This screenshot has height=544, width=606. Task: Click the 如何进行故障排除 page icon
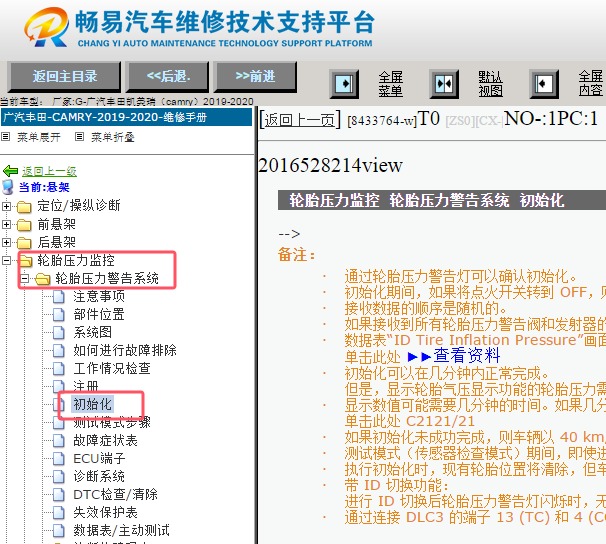[59, 350]
